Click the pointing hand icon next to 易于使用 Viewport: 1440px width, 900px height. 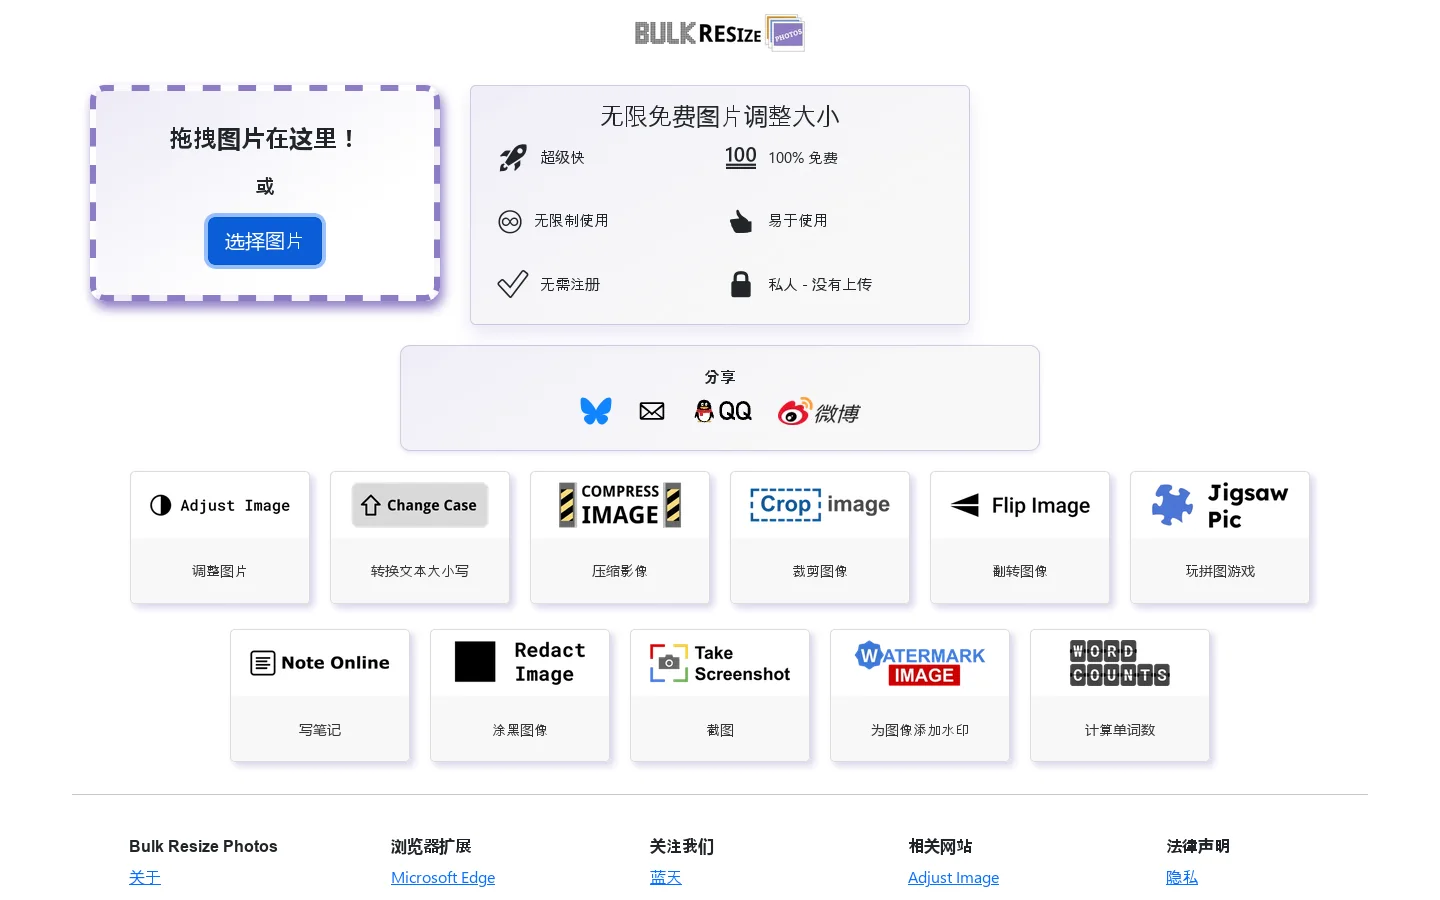[741, 221]
